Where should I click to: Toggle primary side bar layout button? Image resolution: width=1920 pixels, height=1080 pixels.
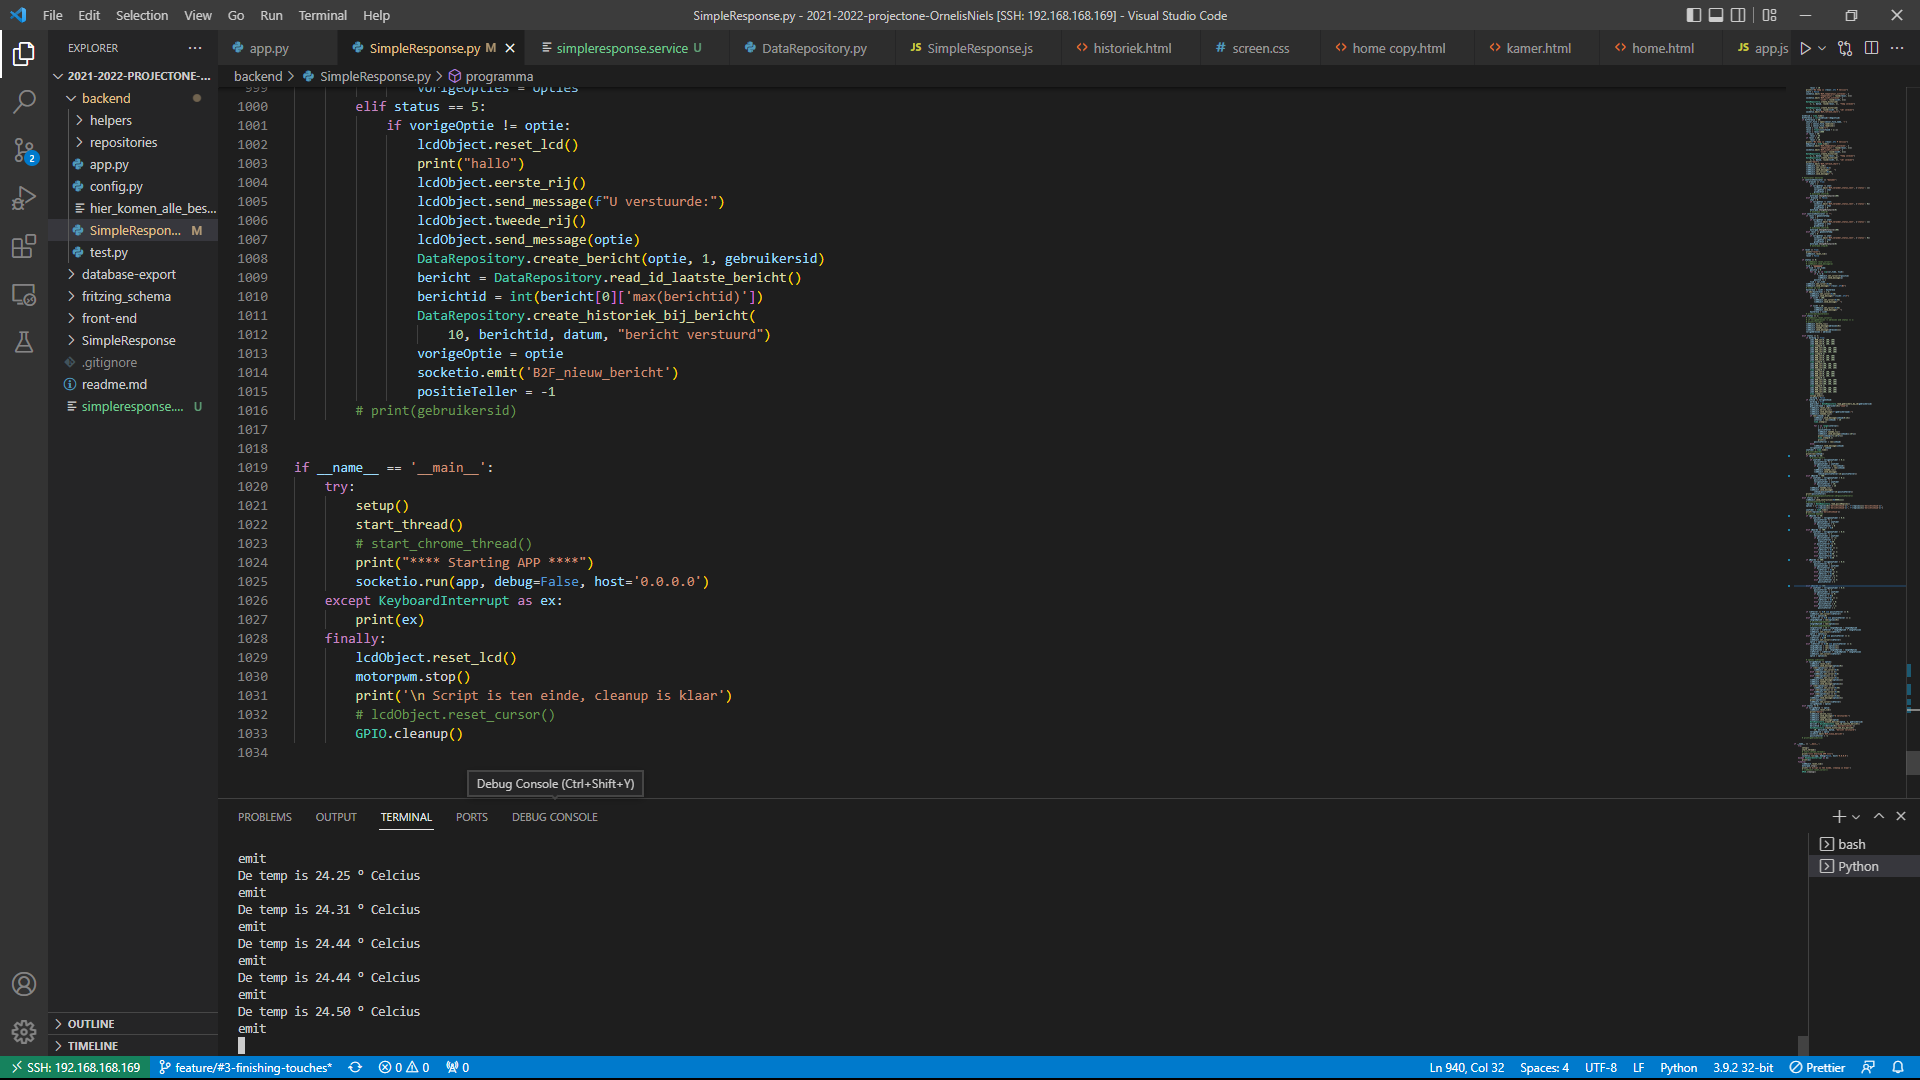coord(1693,15)
